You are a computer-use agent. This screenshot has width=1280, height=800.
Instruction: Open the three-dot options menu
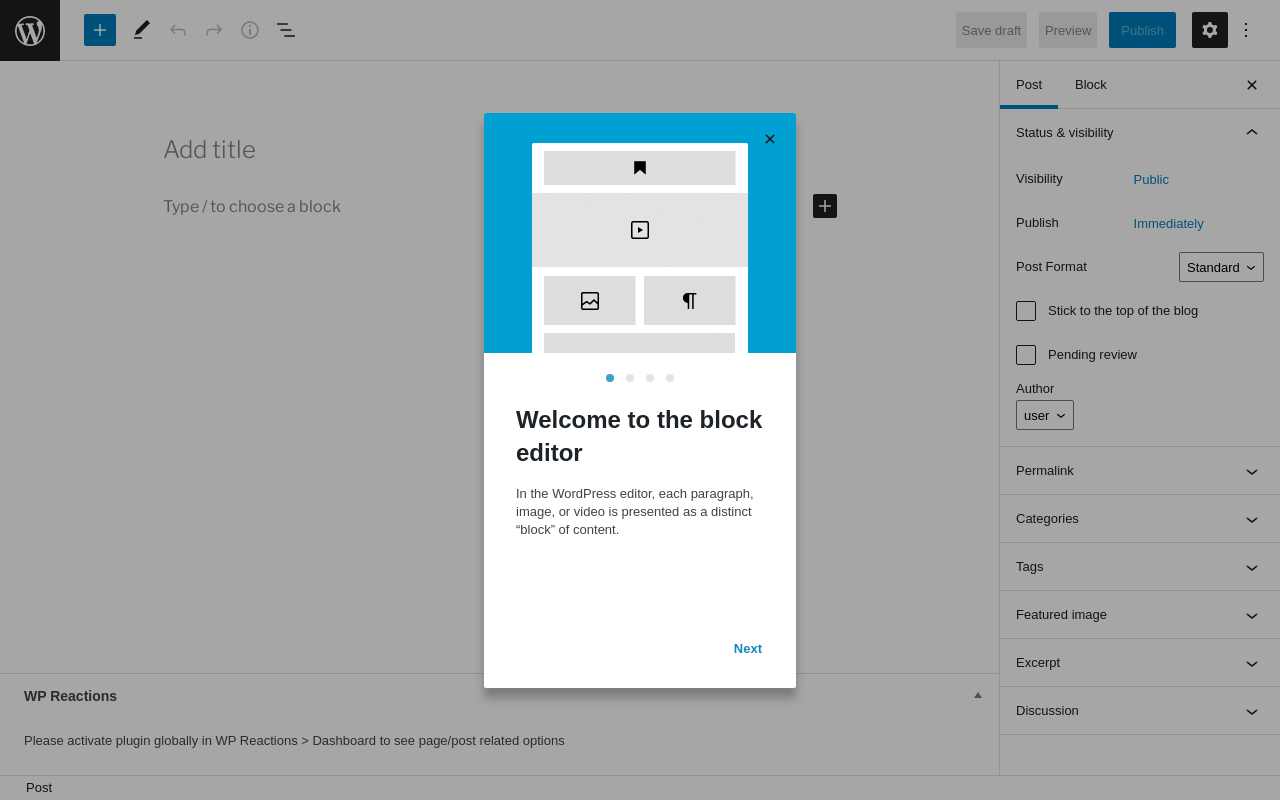1246,30
